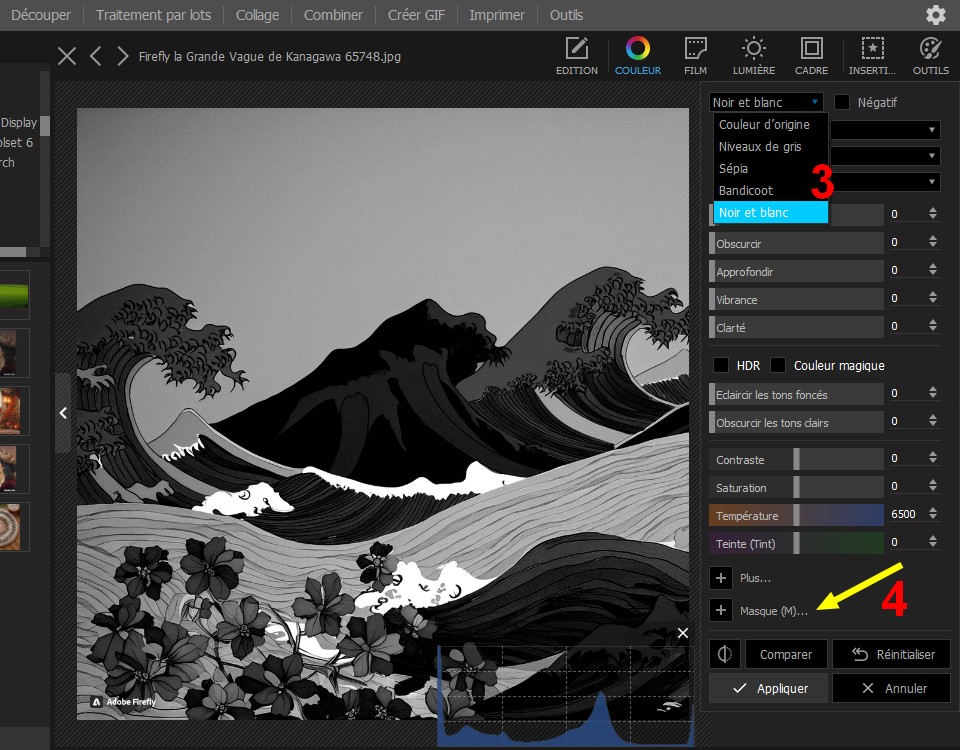Click the file name Firefly la Grande Vague
Screen dimensions: 960x750
pos(269,57)
